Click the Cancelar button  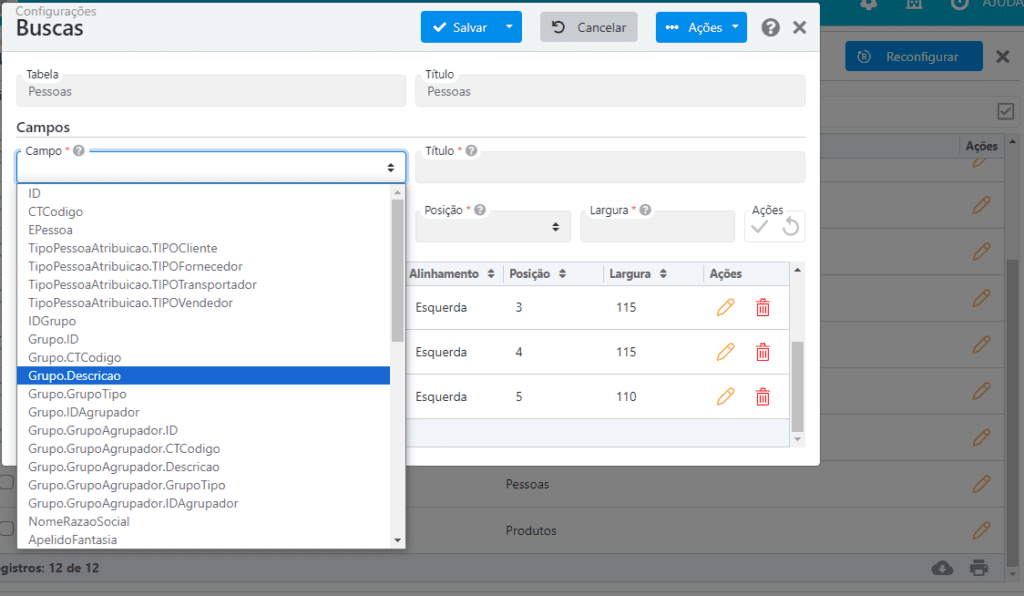pyautogui.click(x=588, y=27)
